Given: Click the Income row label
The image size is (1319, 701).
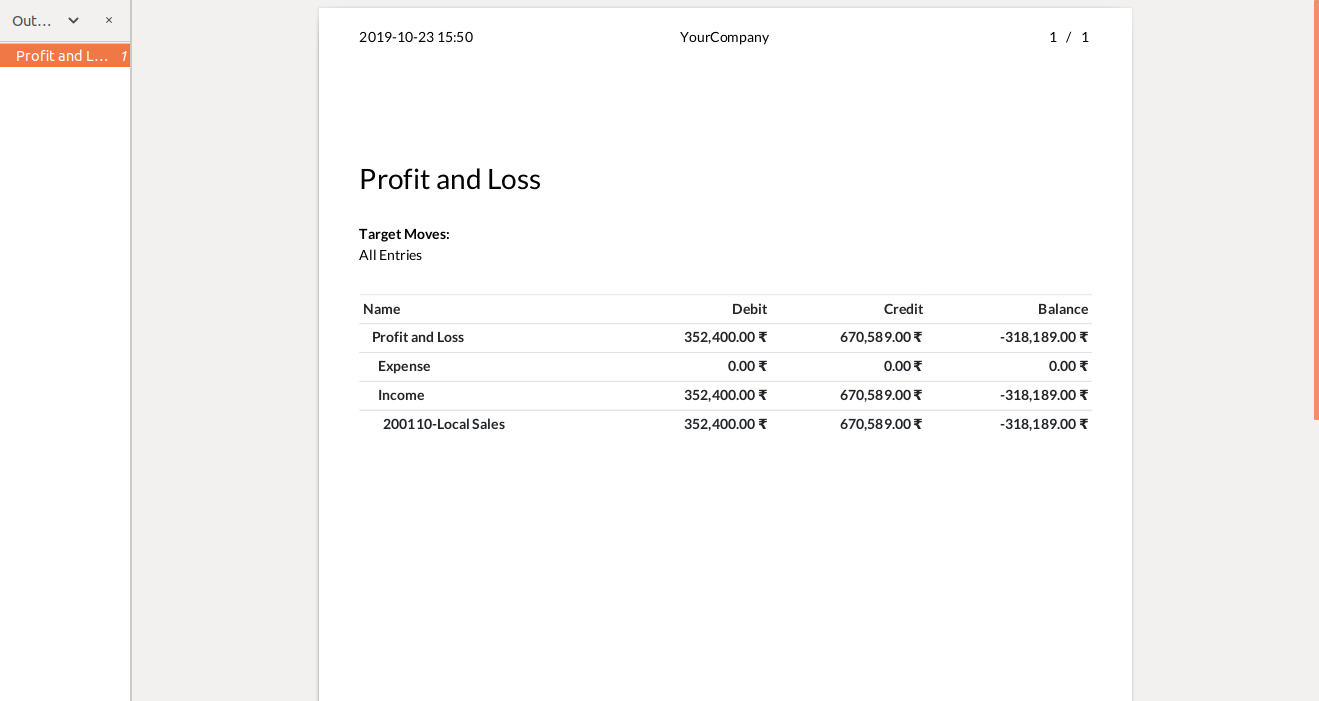Looking at the screenshot, I should pyautogui.click(x=401, y=395).
